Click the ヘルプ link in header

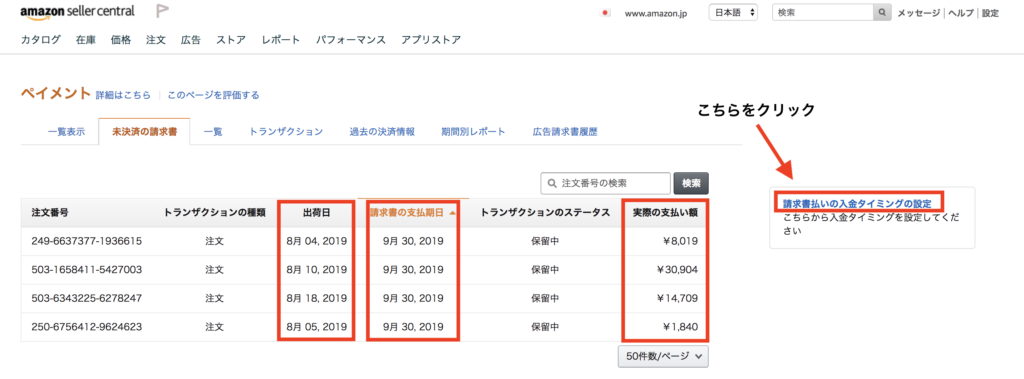[961, 13]
